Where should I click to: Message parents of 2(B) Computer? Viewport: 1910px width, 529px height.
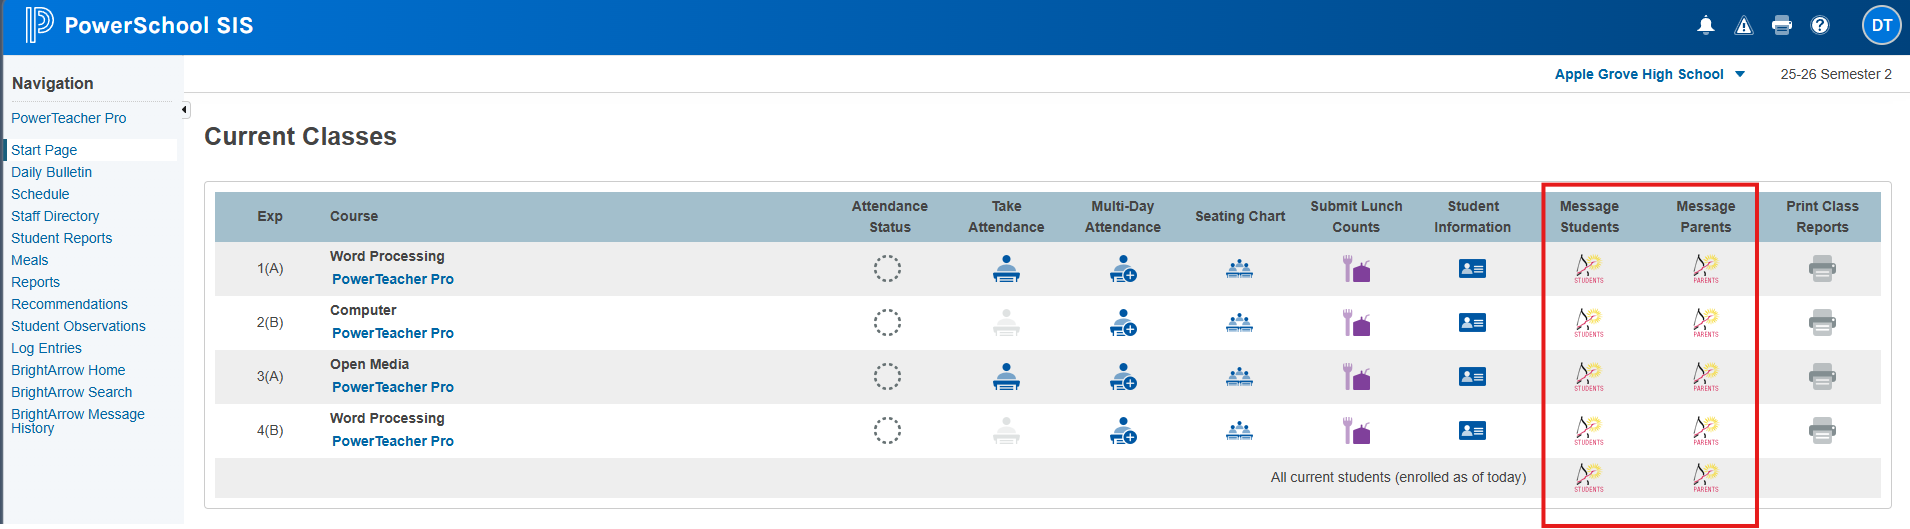point(1706,323)
